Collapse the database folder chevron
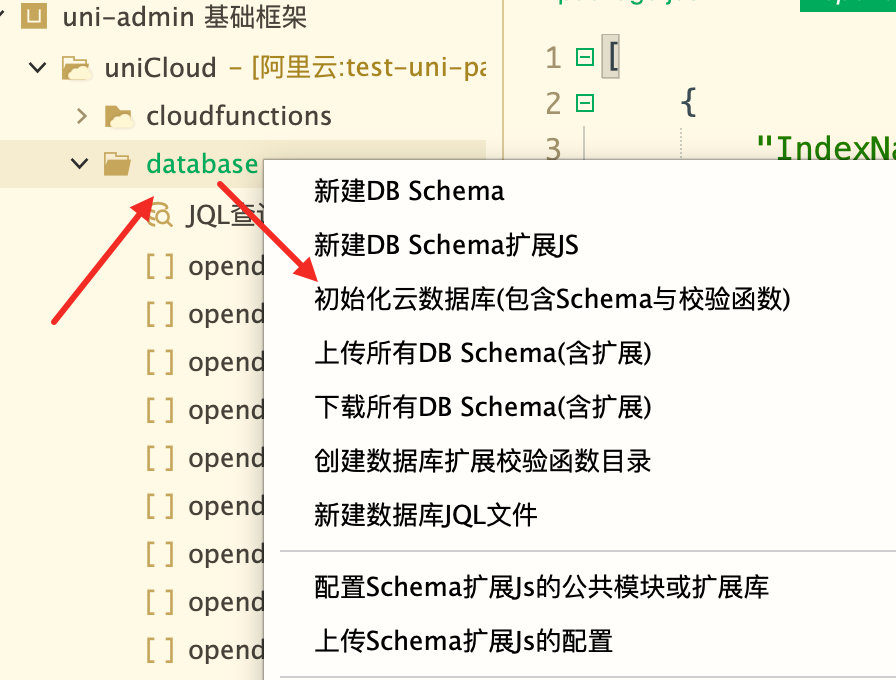This screenshot has width=896, height=680. tap(80, 164)
